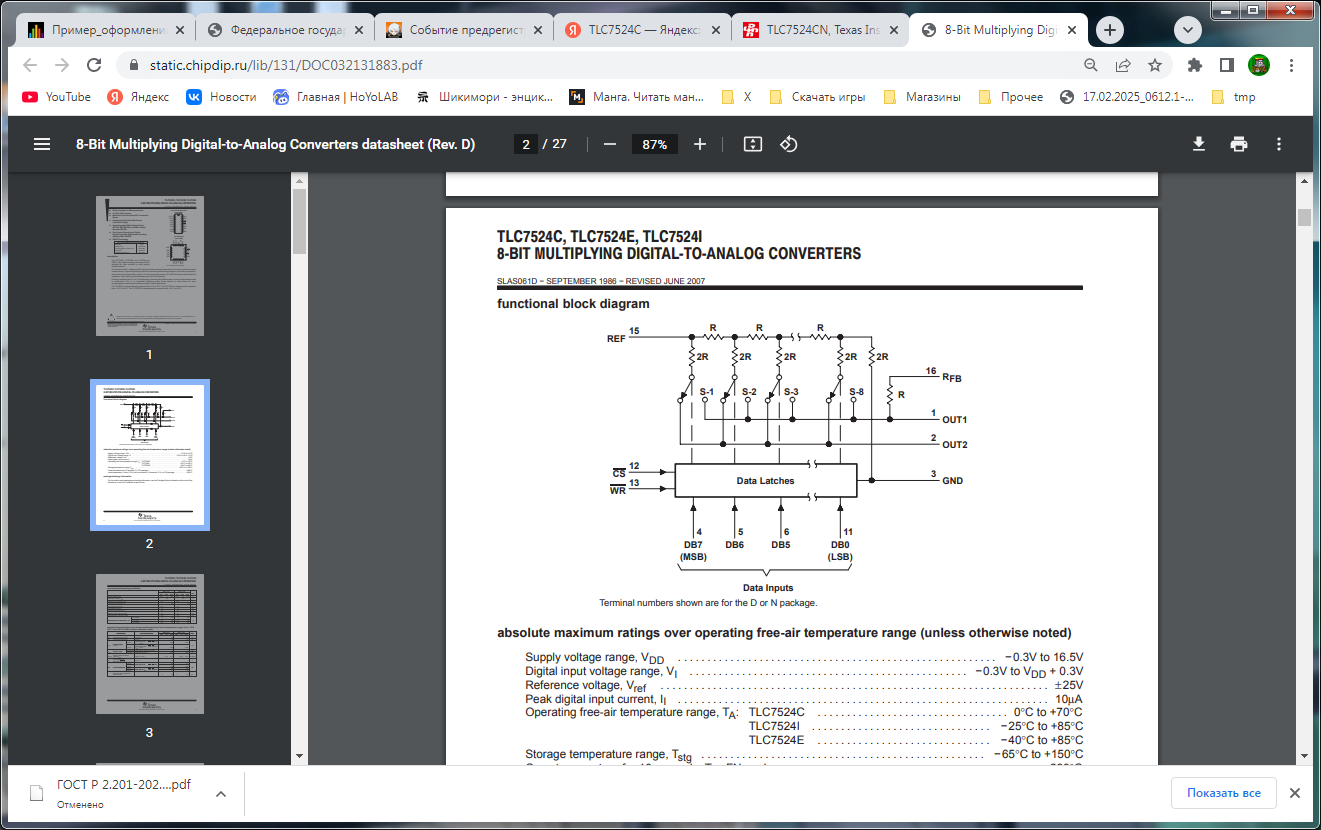Click 'Показать все' downloads button
1321x830 pixels.
[x=1224, y=793]
